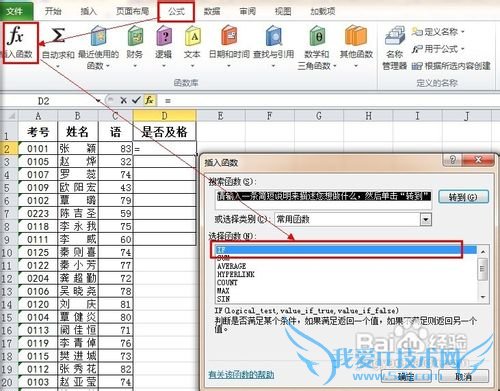
Task: Switch to the Data (数据) tab
Action: [x=212, y=11]
